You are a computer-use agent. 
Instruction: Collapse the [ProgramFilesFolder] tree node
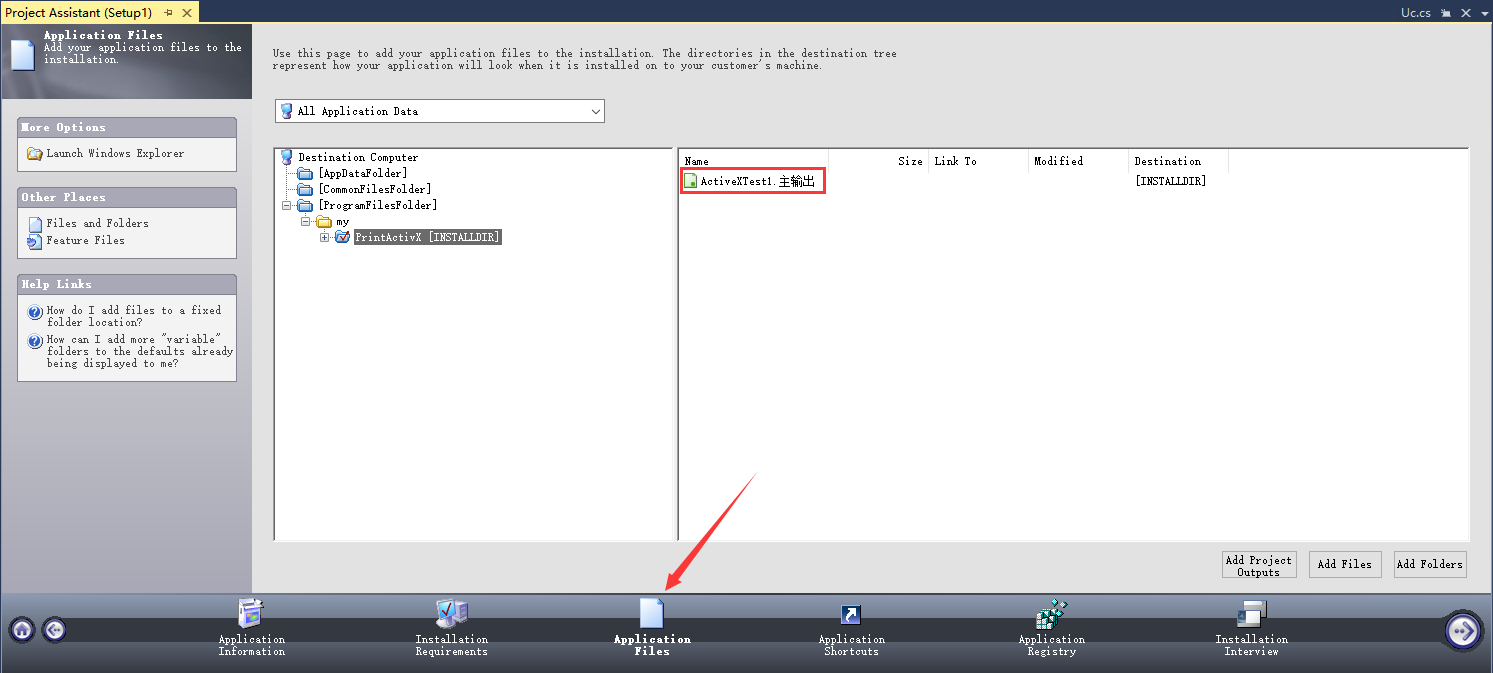click(x=287, y=206)
